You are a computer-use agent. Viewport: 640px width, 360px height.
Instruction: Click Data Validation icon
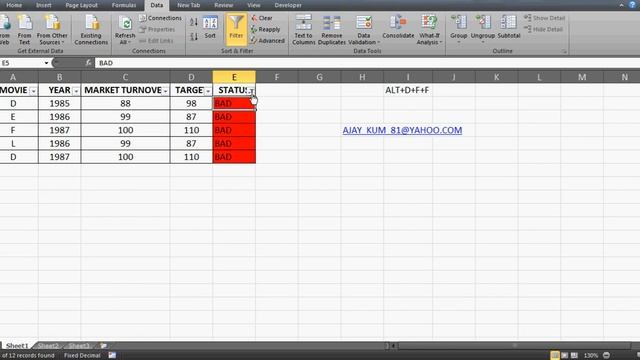[364, 29]
